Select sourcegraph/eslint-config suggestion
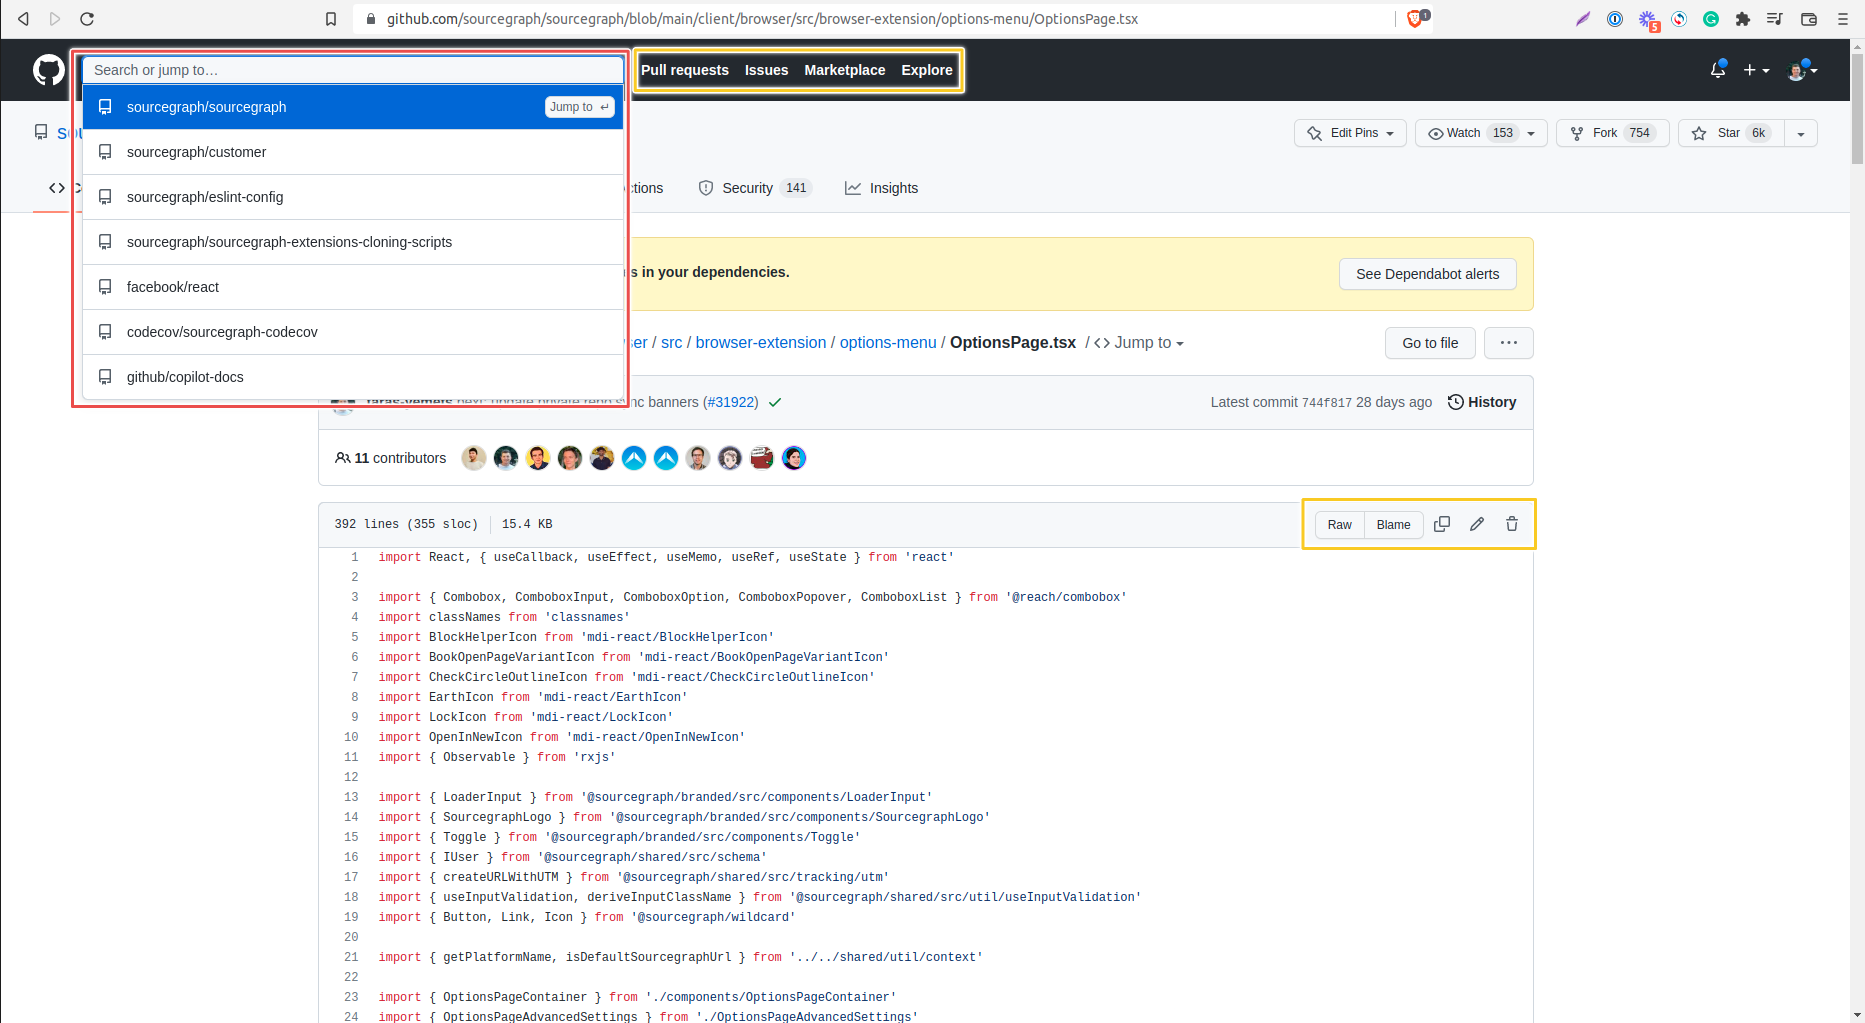This screenshot has height=1023, width=1865. (x=353, y=197)
